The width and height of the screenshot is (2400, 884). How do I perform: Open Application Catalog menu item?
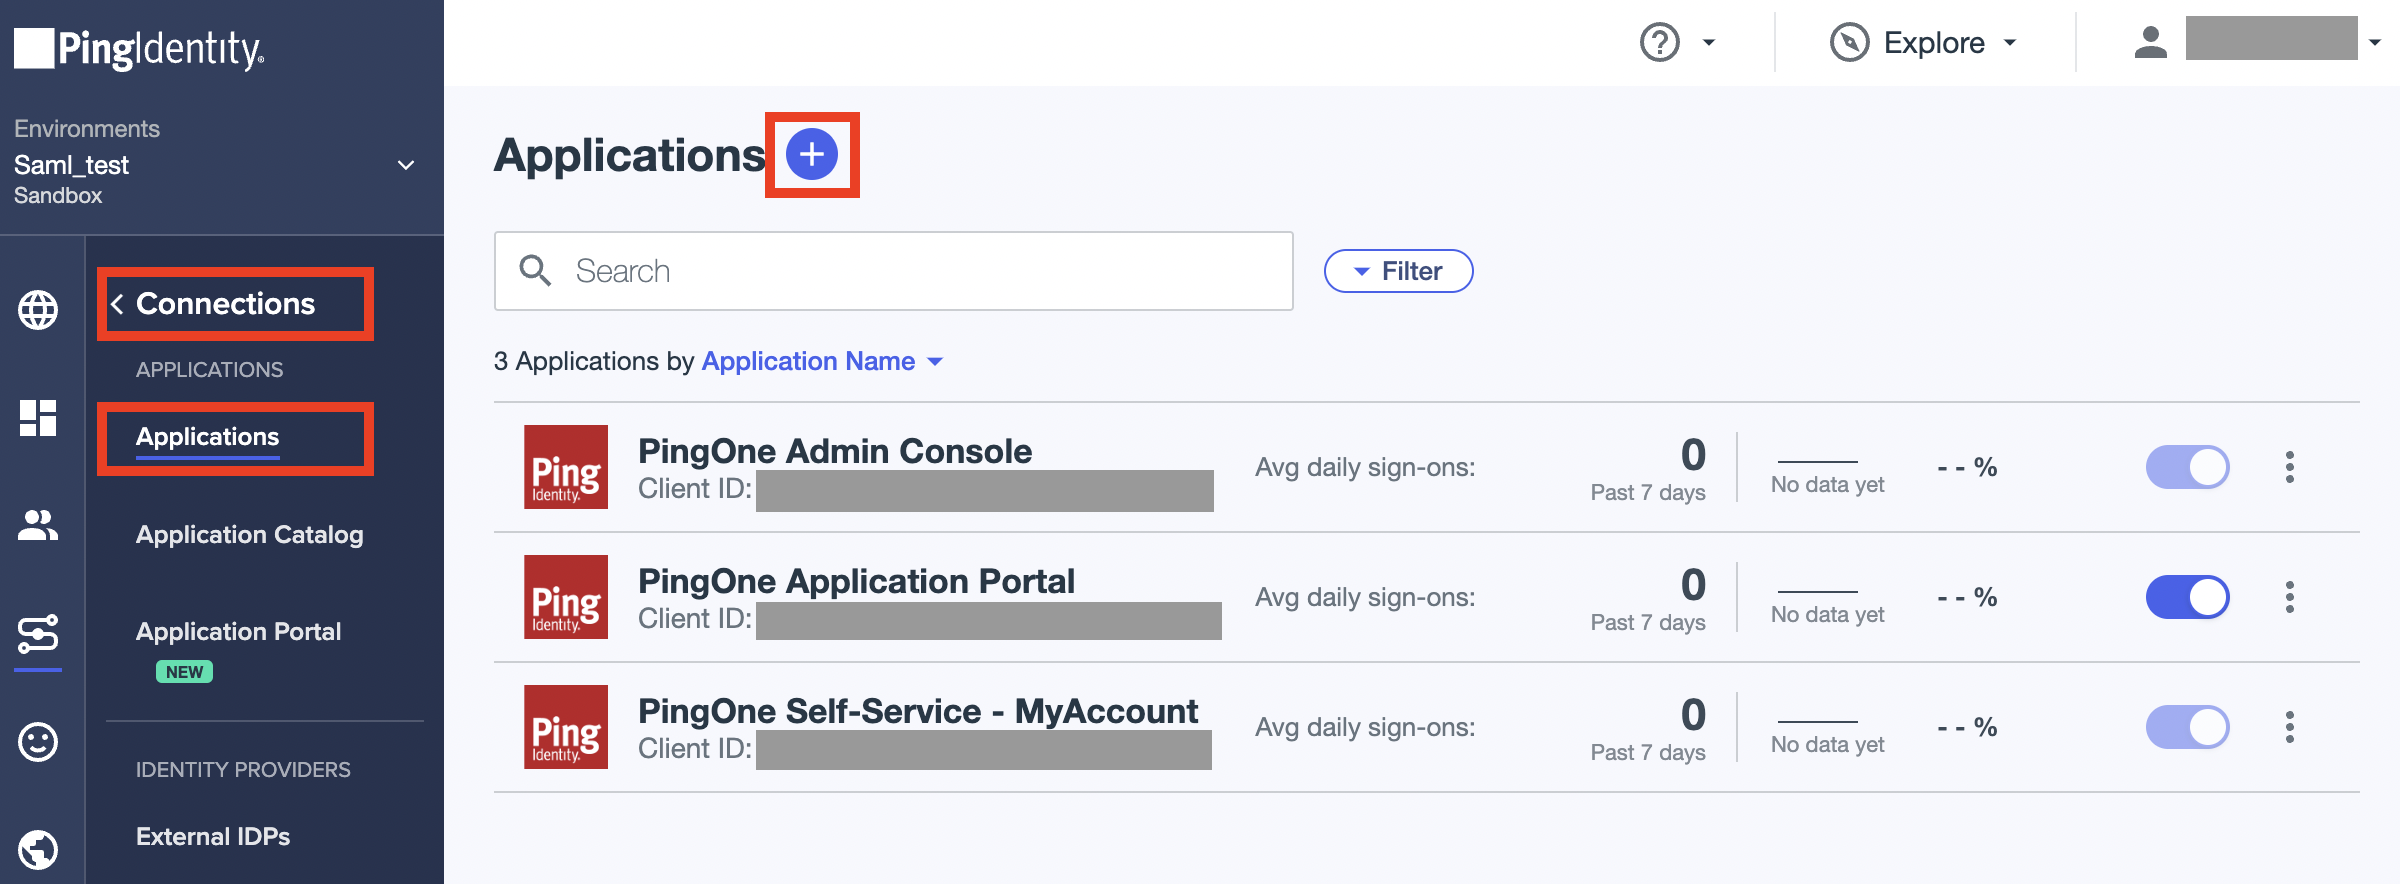tap(249, 535)
